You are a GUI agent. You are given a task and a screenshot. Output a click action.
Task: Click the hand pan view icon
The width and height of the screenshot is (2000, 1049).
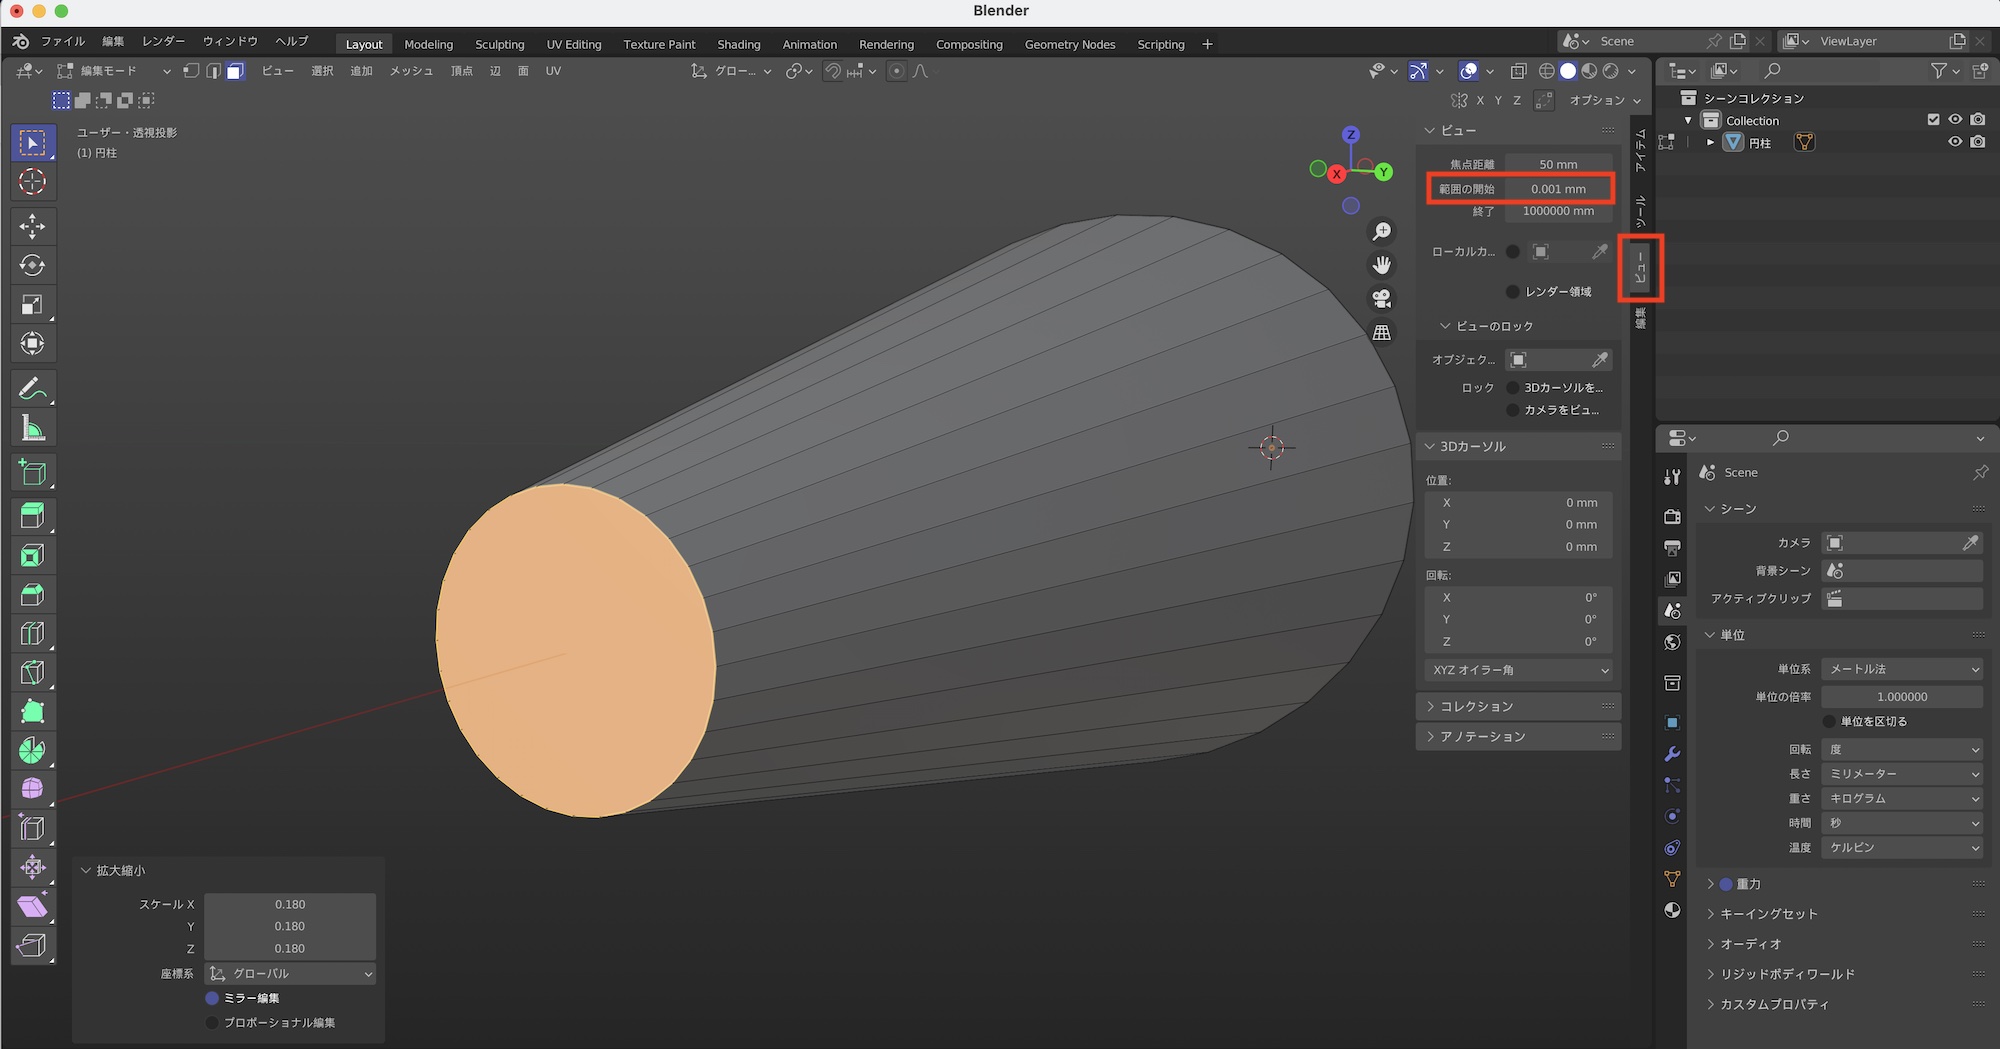1381,265
